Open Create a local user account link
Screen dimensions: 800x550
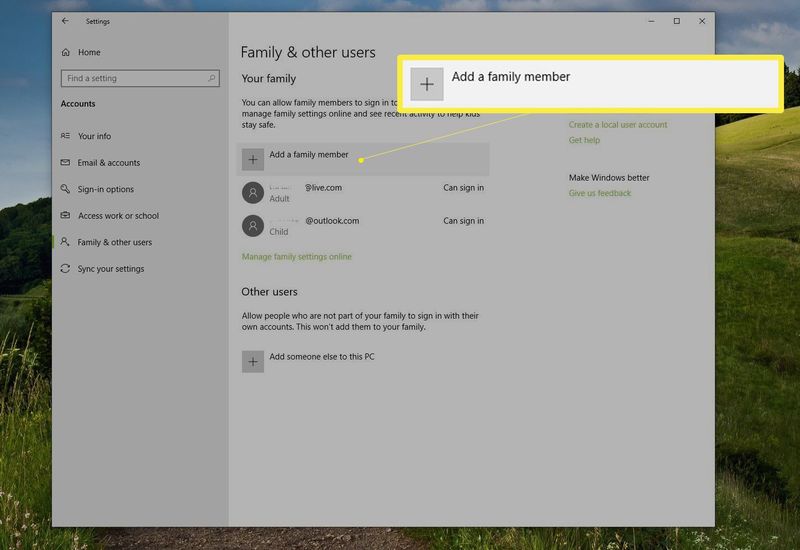[618, 124]
